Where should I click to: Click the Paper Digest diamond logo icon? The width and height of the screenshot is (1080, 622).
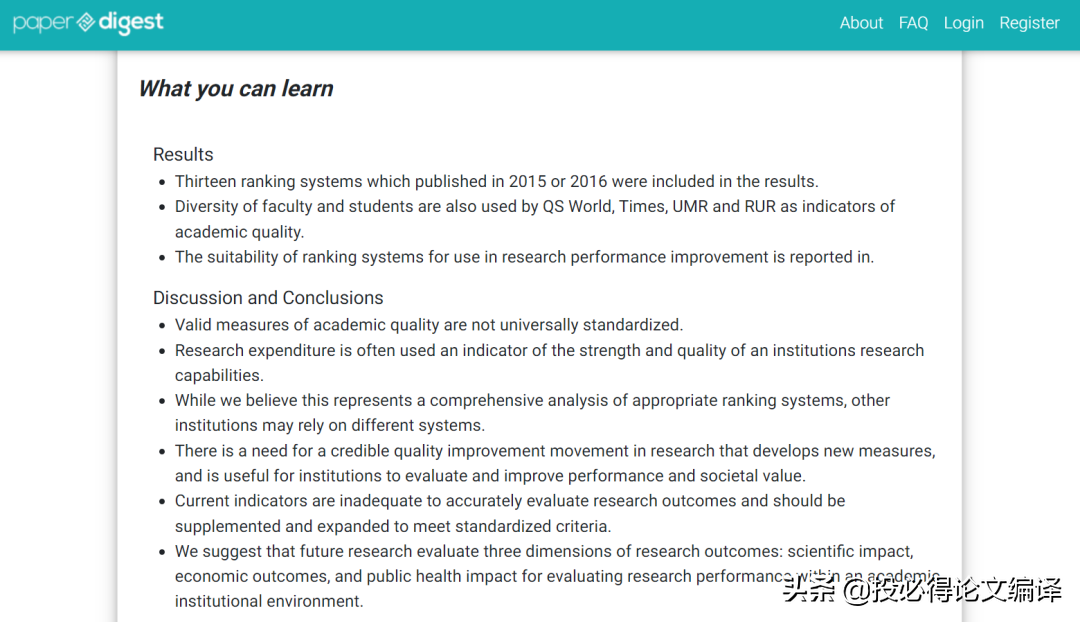click(x=86, y=22)
